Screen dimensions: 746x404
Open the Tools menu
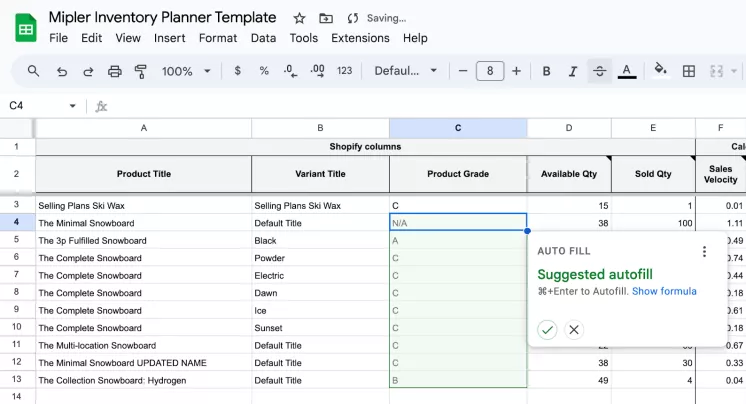pyautogui.click(x=304, y=38)
